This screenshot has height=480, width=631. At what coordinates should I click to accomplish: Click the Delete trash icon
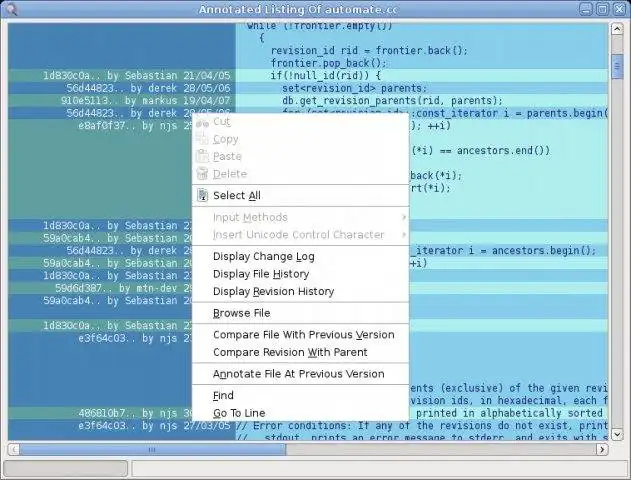pyautogui.click(x=202, y=173)
